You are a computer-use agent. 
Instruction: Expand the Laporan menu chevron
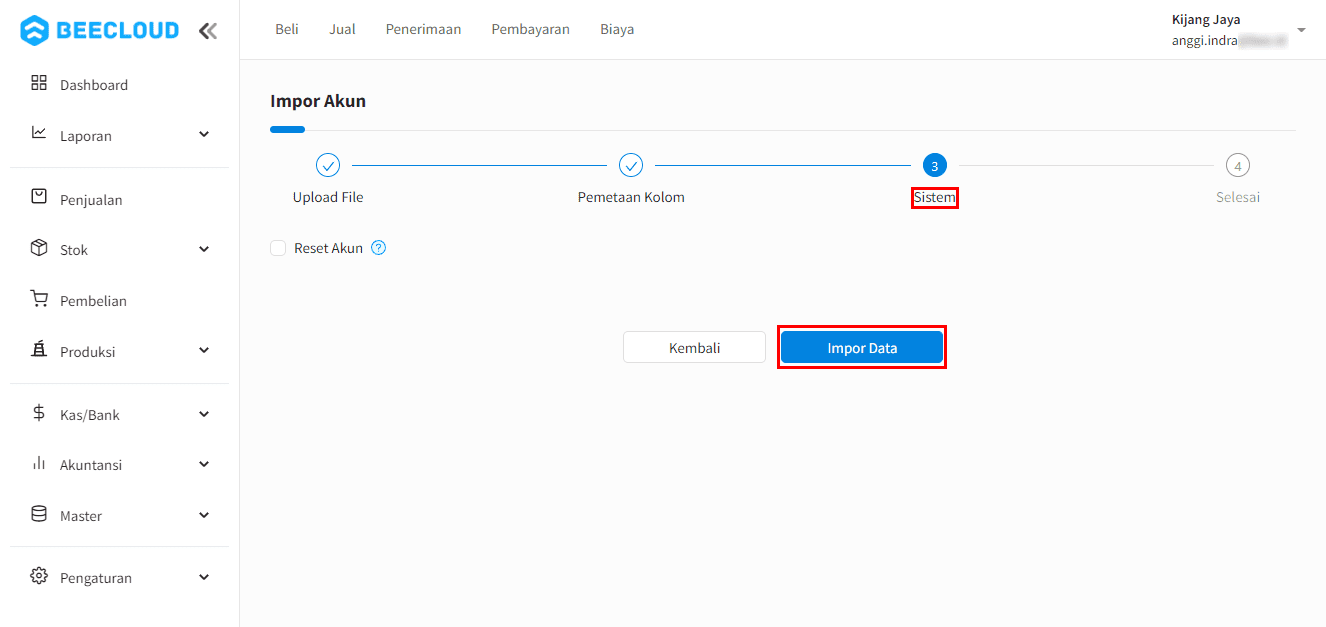(x=204, y=134)
